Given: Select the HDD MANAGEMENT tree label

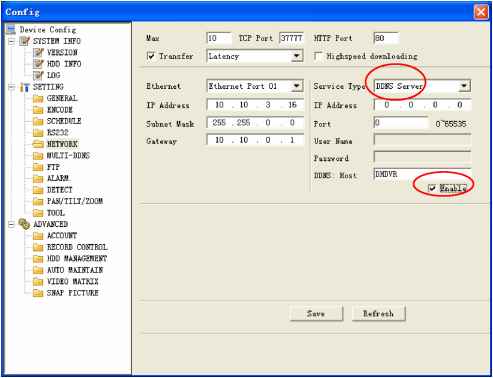Looking at the screenshot, I should [77, 259].
